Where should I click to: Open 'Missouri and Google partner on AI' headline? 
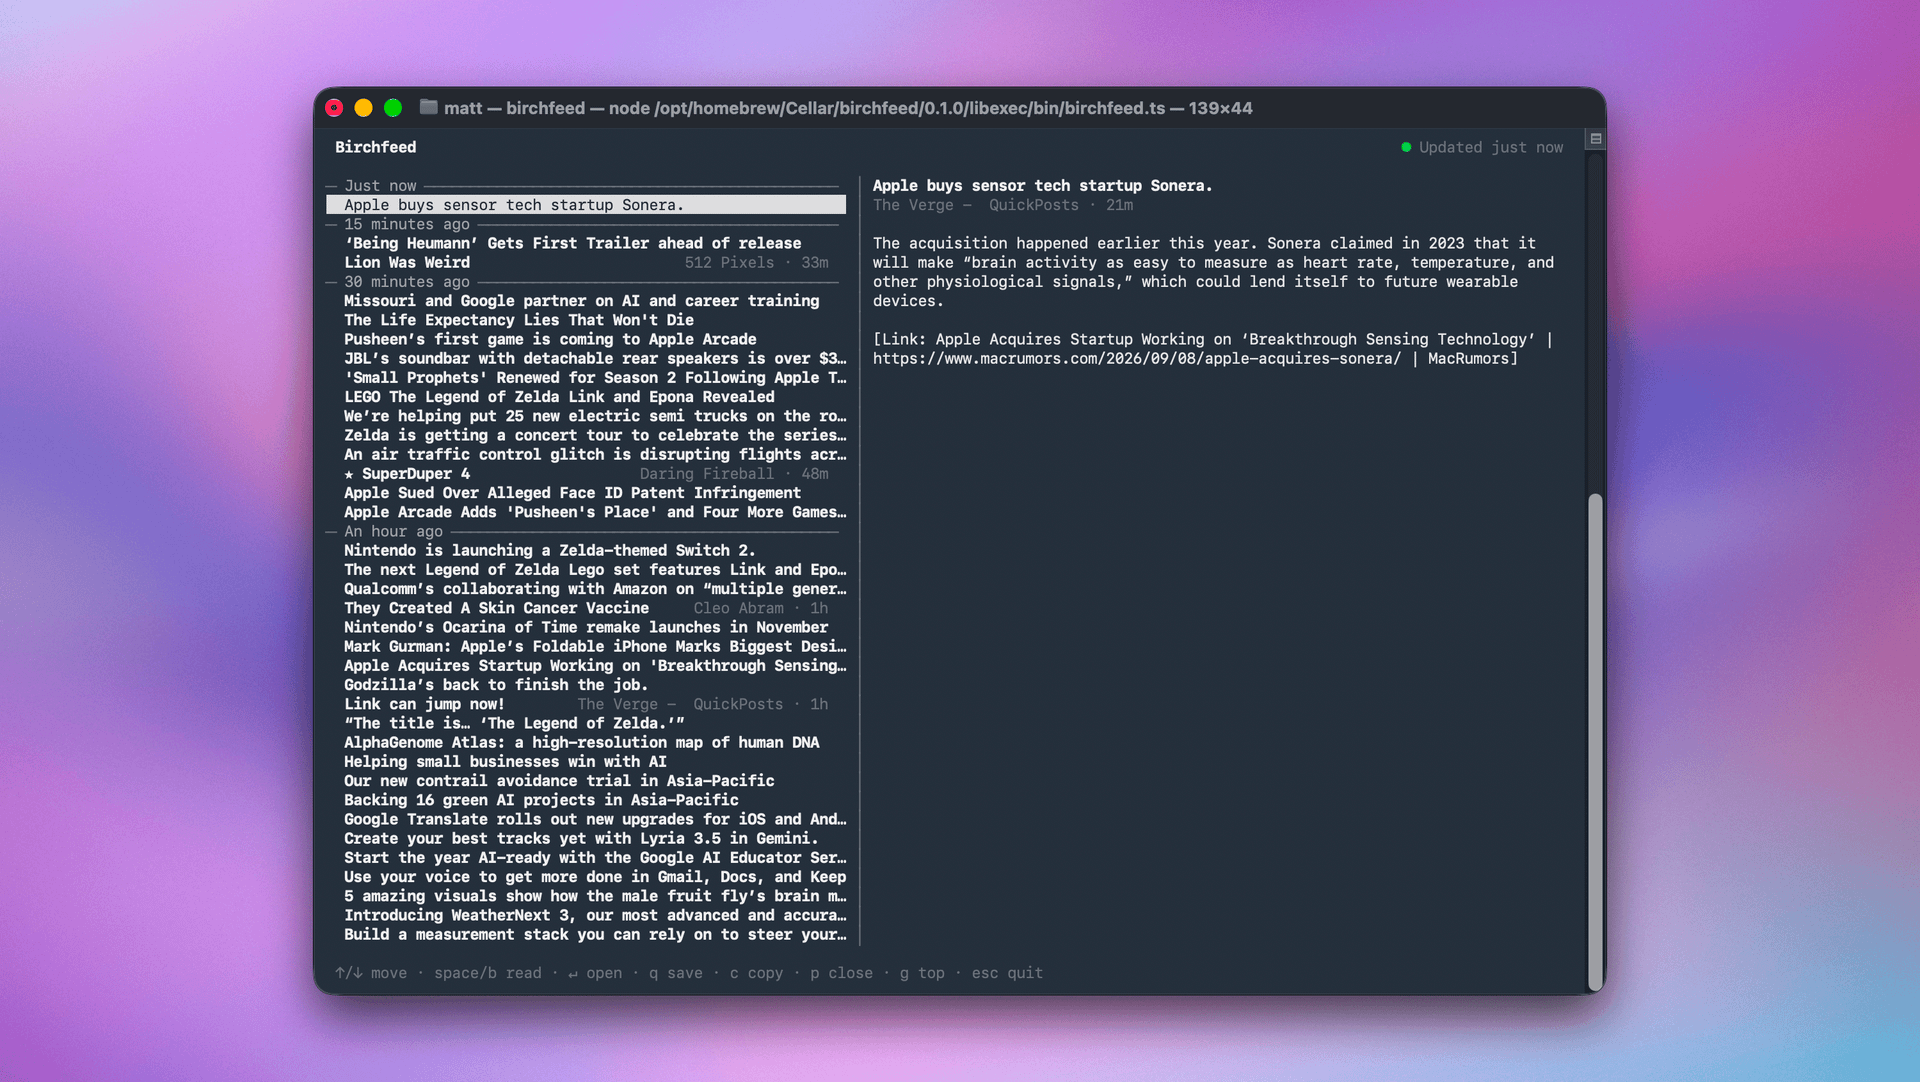tap(581, 301)
